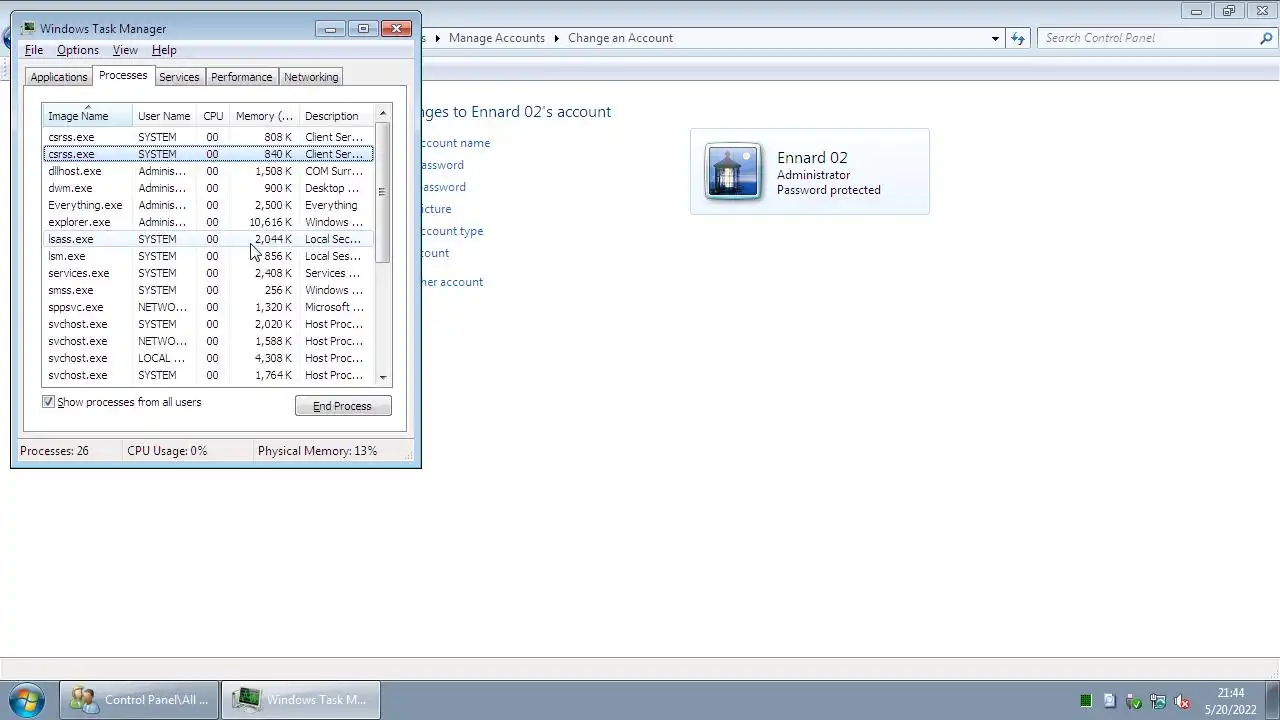The width and height of the screenshot is (1280, 720).
Task: Select Windows Task Manager taskbar button
Action: pos(300,700)
